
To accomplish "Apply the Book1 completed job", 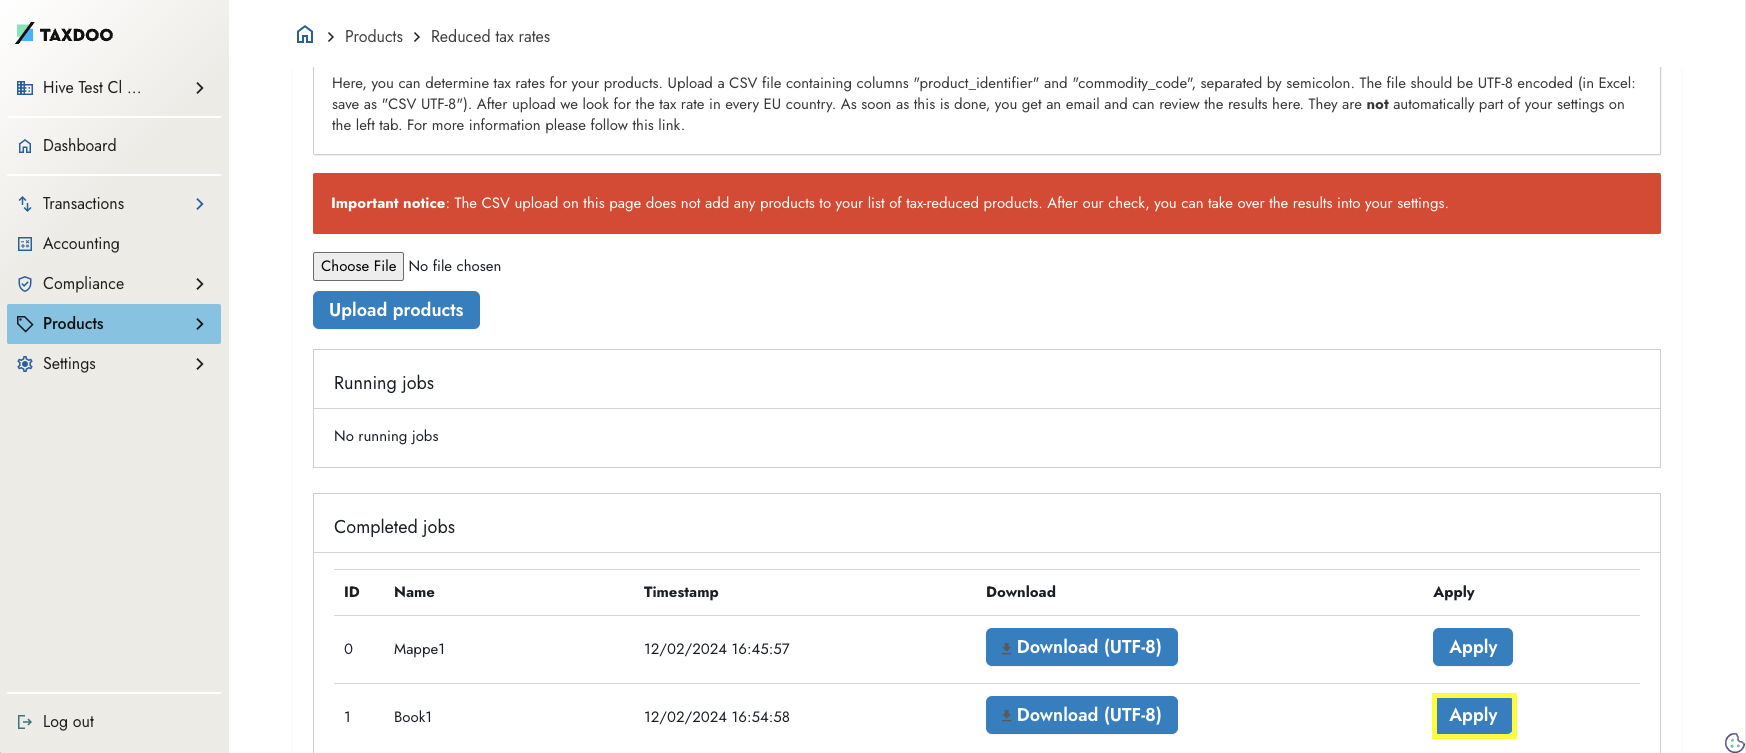I will coord(1473,716).
